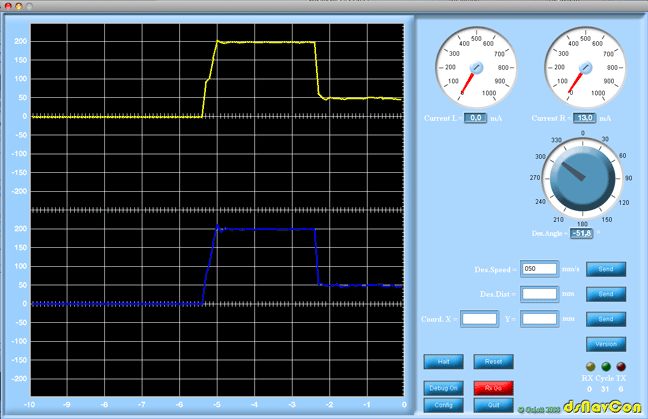
Task: Click the Des.Angle value -51,8
Action: [581, 233]
